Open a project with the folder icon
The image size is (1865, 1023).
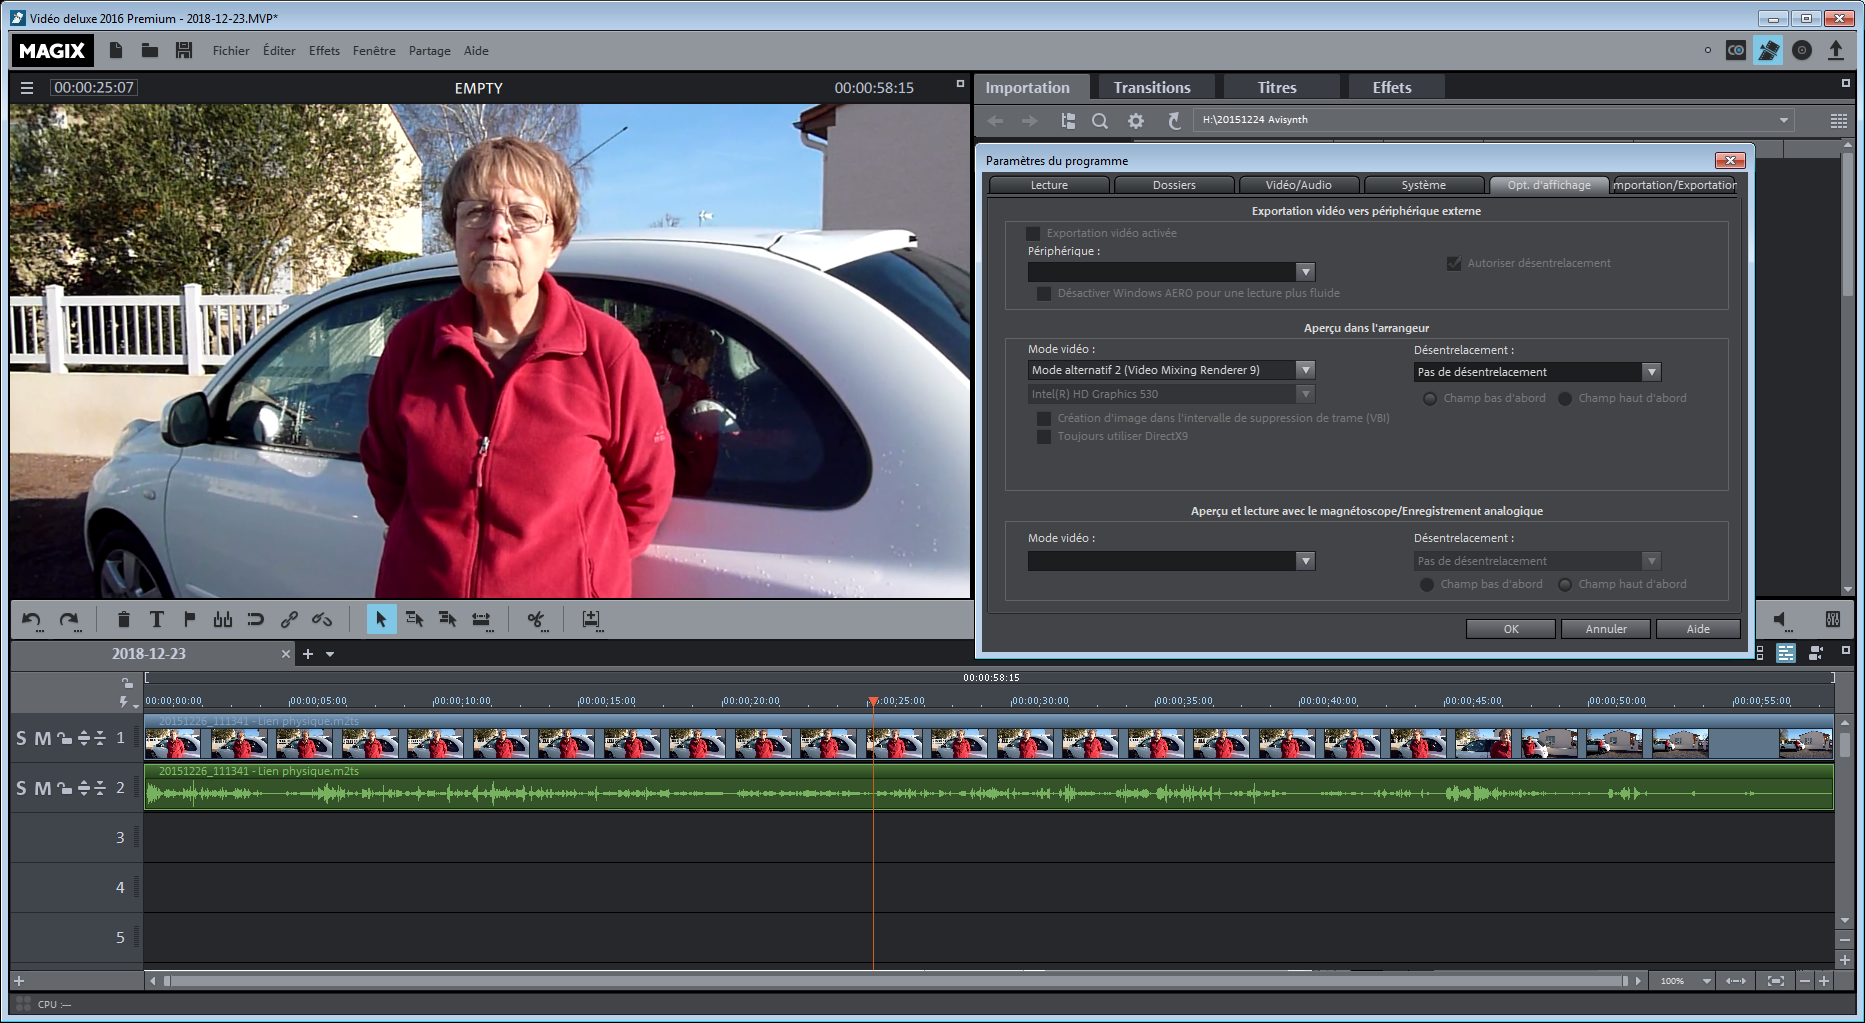click(150, 50)
